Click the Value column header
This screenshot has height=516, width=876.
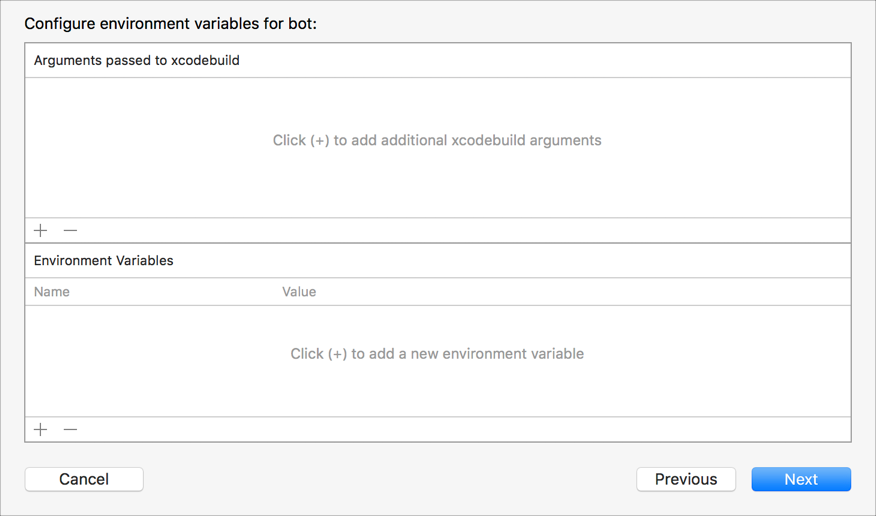click(299, 292)
